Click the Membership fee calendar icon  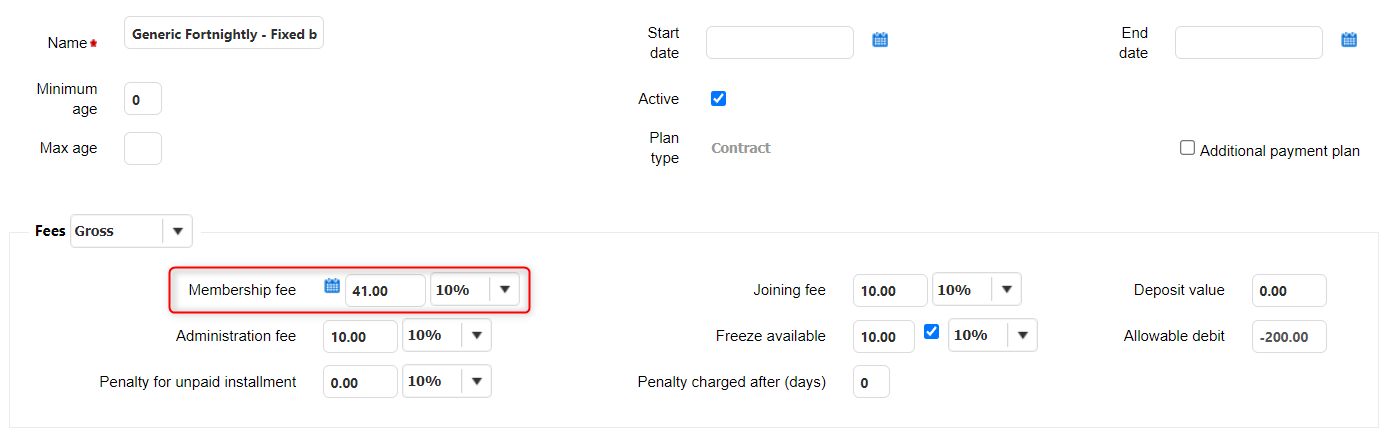point(332,286)
